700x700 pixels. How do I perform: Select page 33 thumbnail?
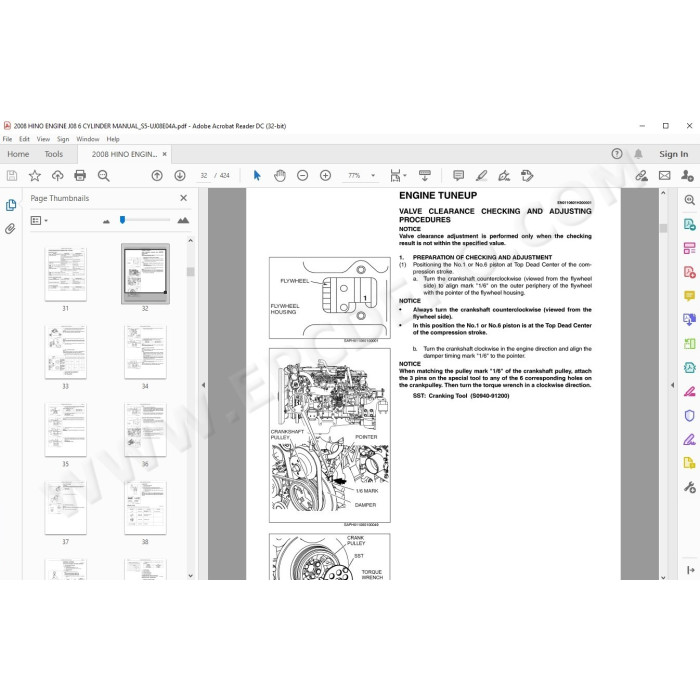point(66,352)
